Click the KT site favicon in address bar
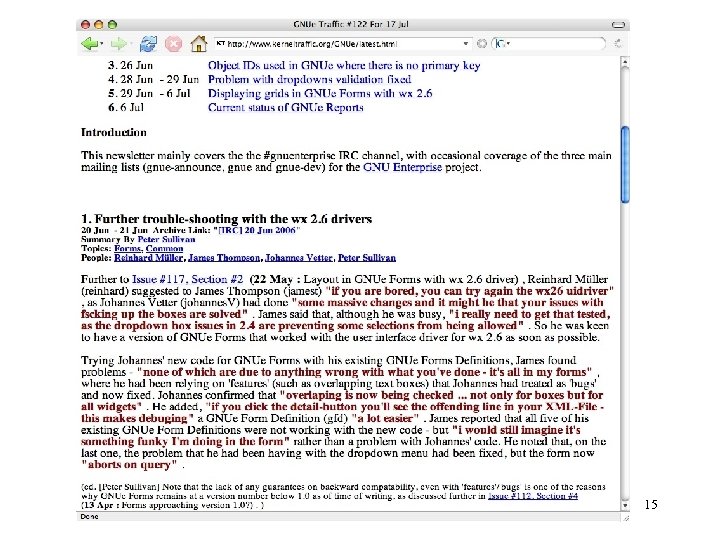The height and width of the screenshot is (540, 720). 221,44
